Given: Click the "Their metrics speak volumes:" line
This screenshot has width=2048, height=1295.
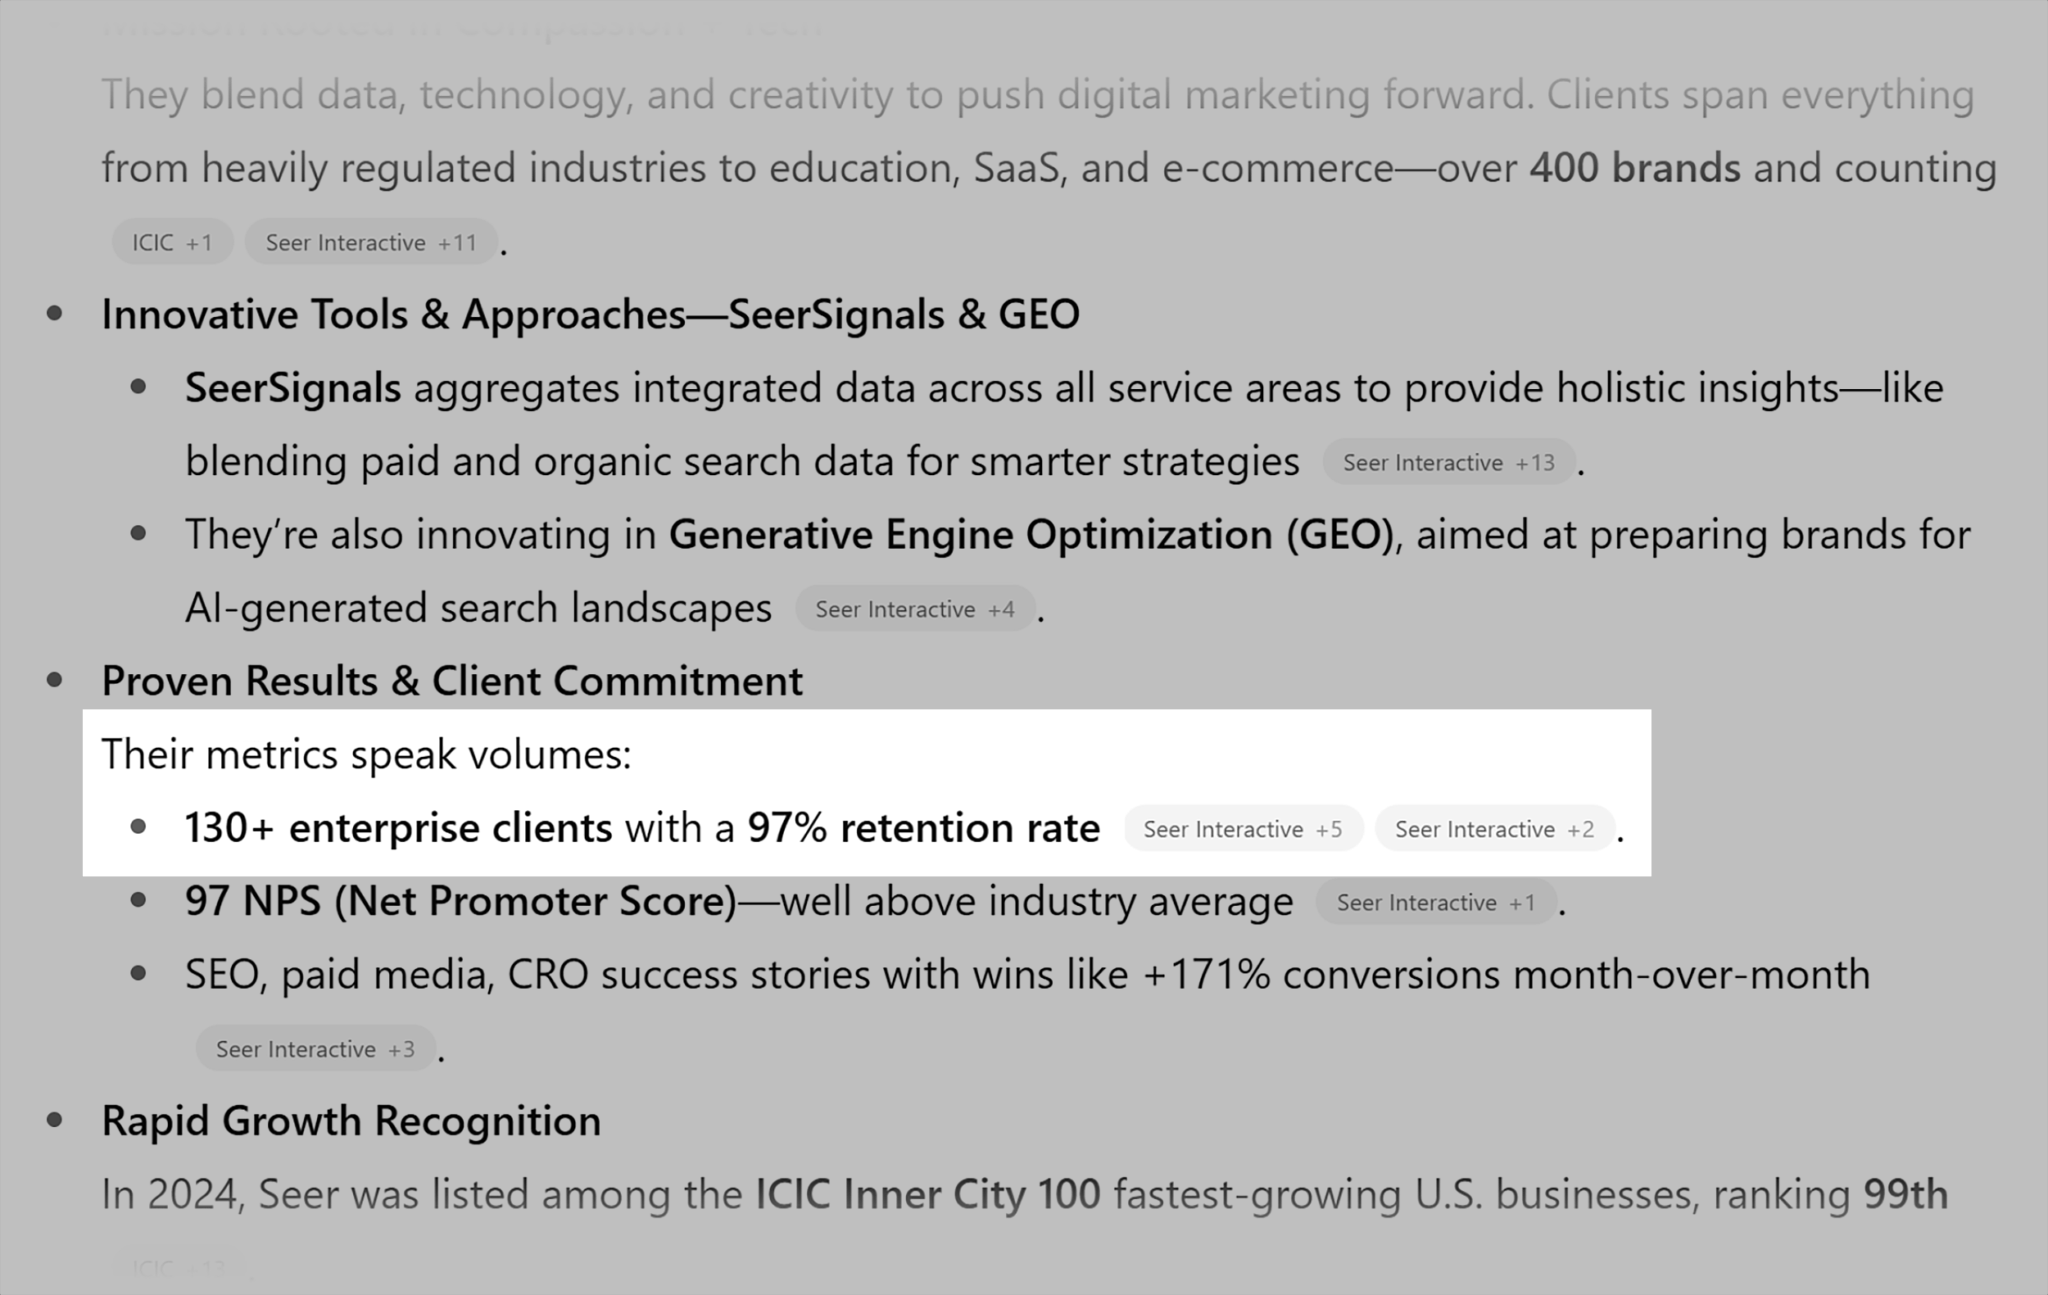Looking at the screenshot, I should tap(366, 755).
